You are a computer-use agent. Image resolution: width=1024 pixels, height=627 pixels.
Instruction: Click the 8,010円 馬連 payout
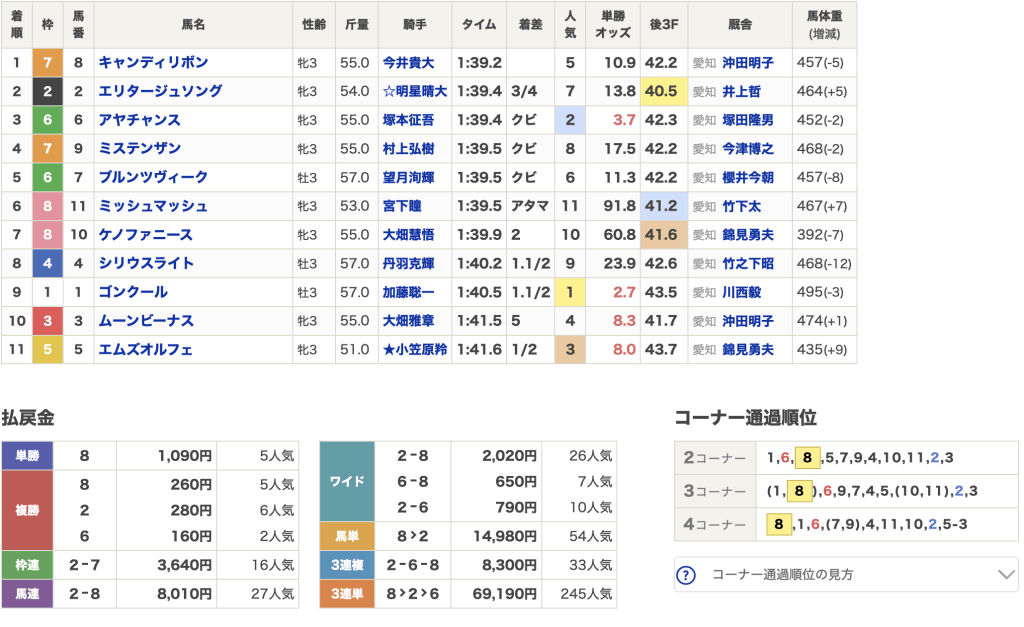[x=184, y=594]
